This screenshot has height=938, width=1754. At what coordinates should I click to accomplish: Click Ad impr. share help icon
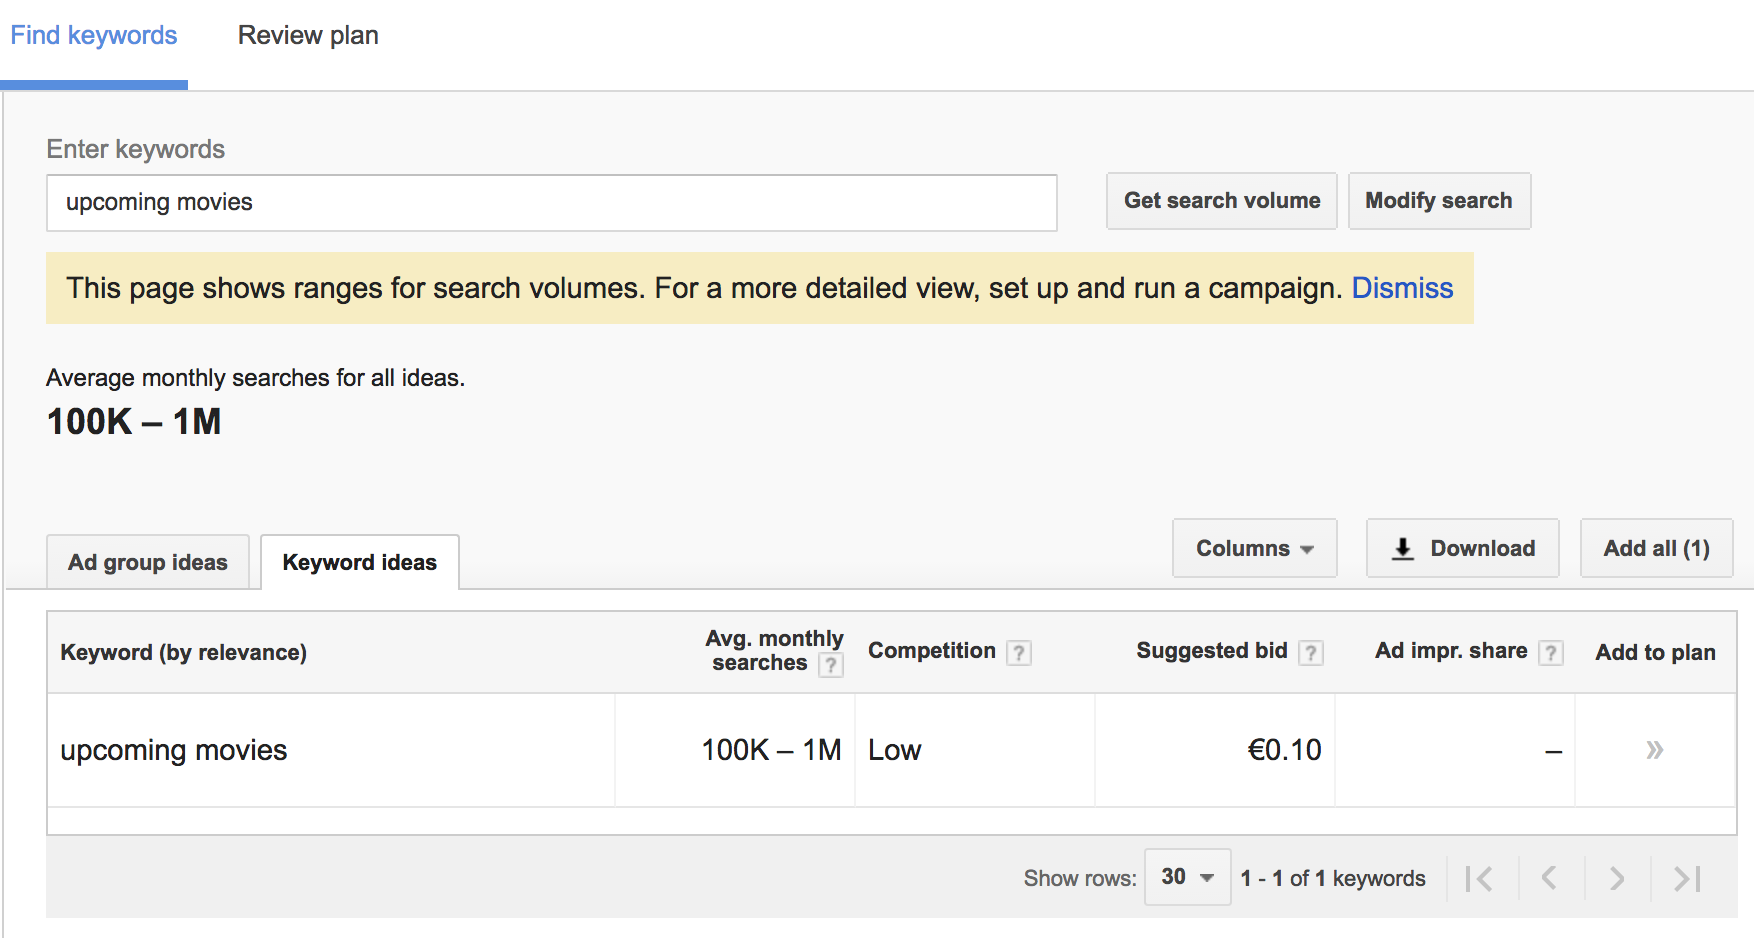coord(1550,653)
